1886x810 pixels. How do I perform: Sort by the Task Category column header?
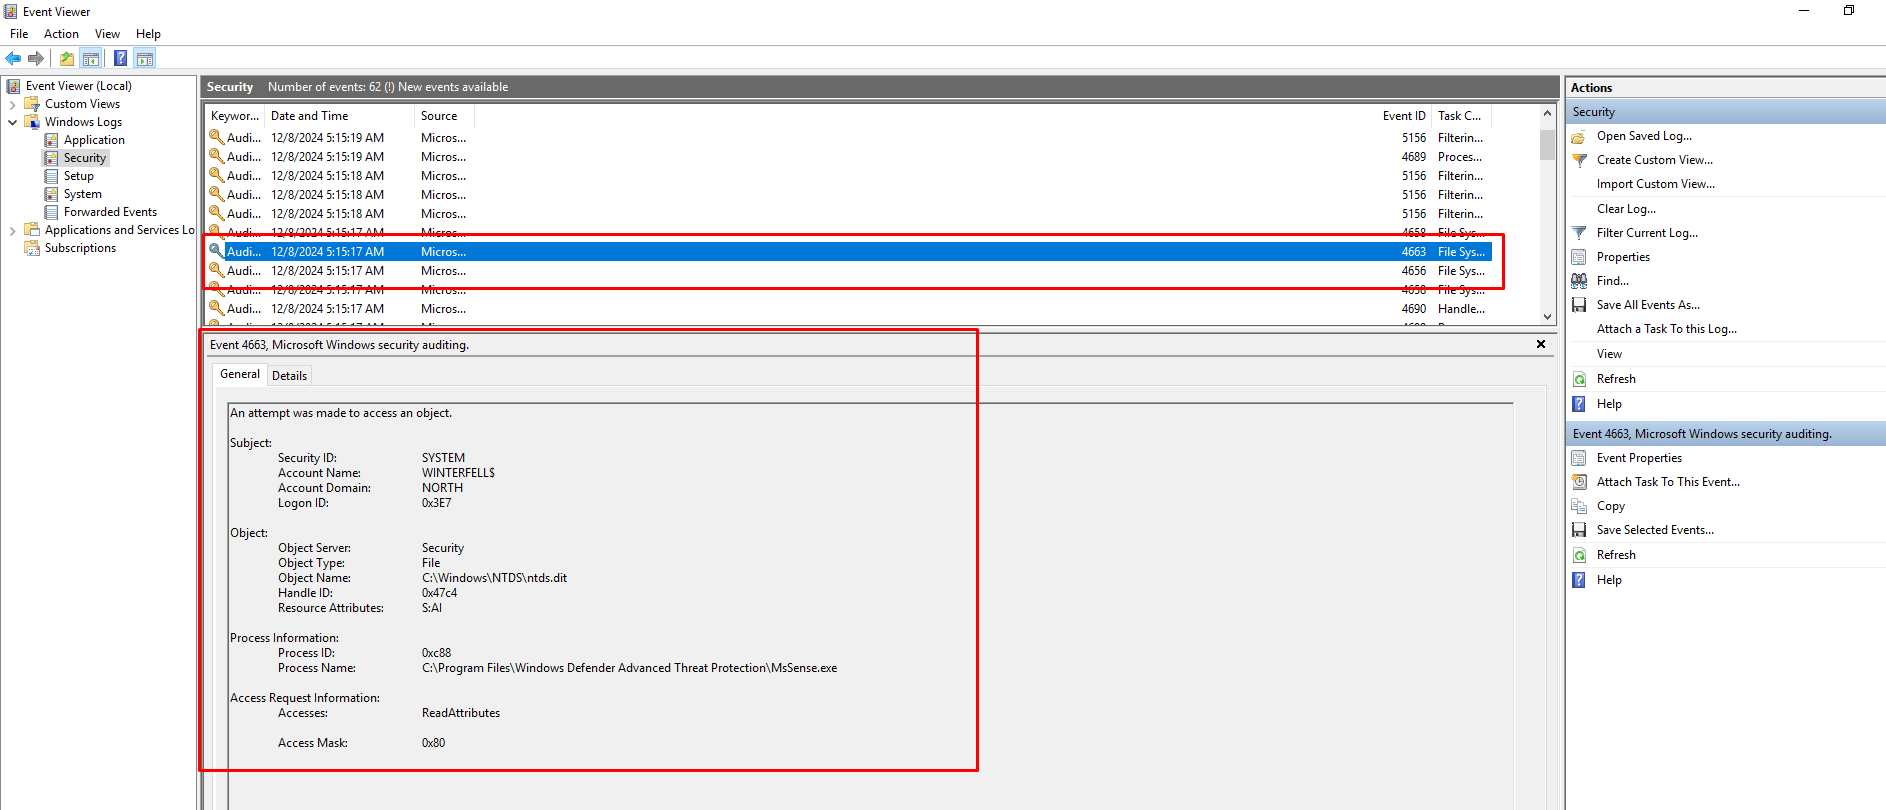1461,116
